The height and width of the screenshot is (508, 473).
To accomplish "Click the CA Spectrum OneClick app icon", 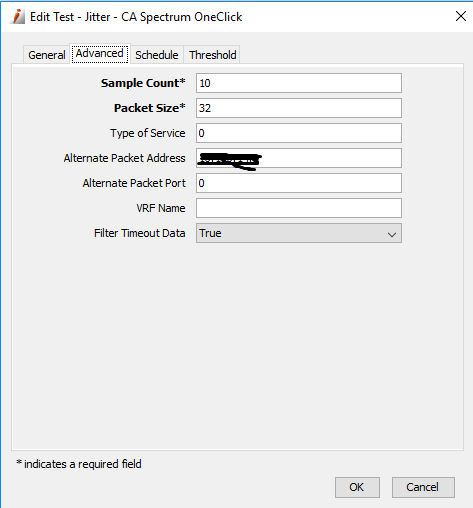I will coord(18,16).
